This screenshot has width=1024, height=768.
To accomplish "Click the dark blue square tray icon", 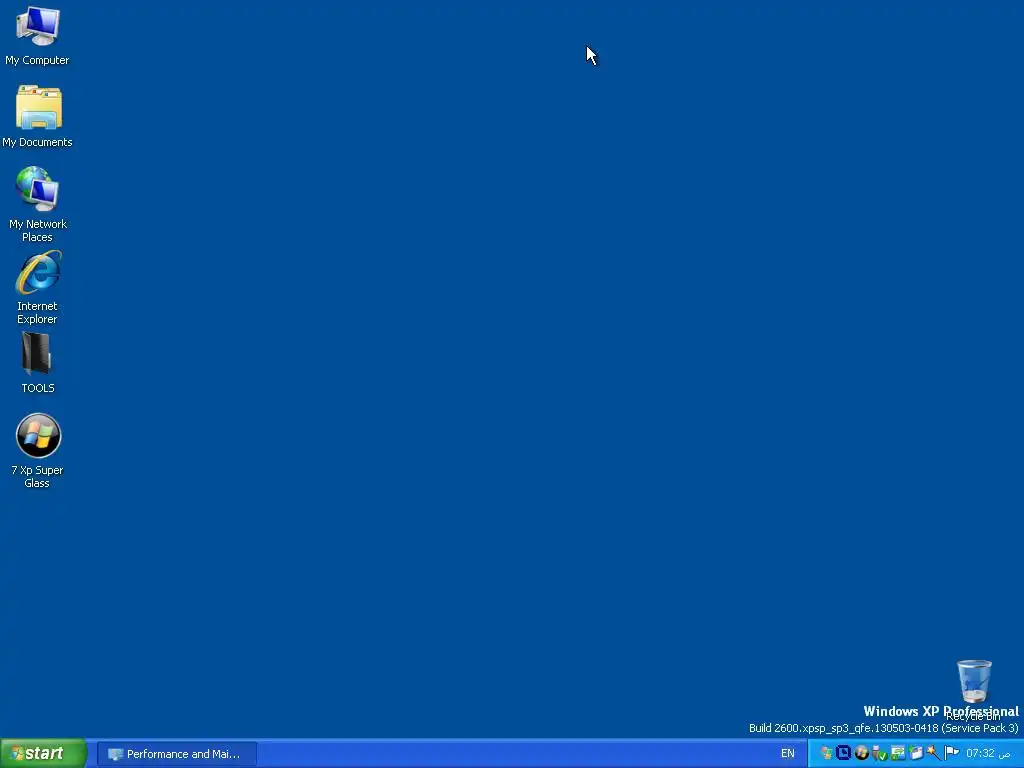I will [x=843, y=752].
